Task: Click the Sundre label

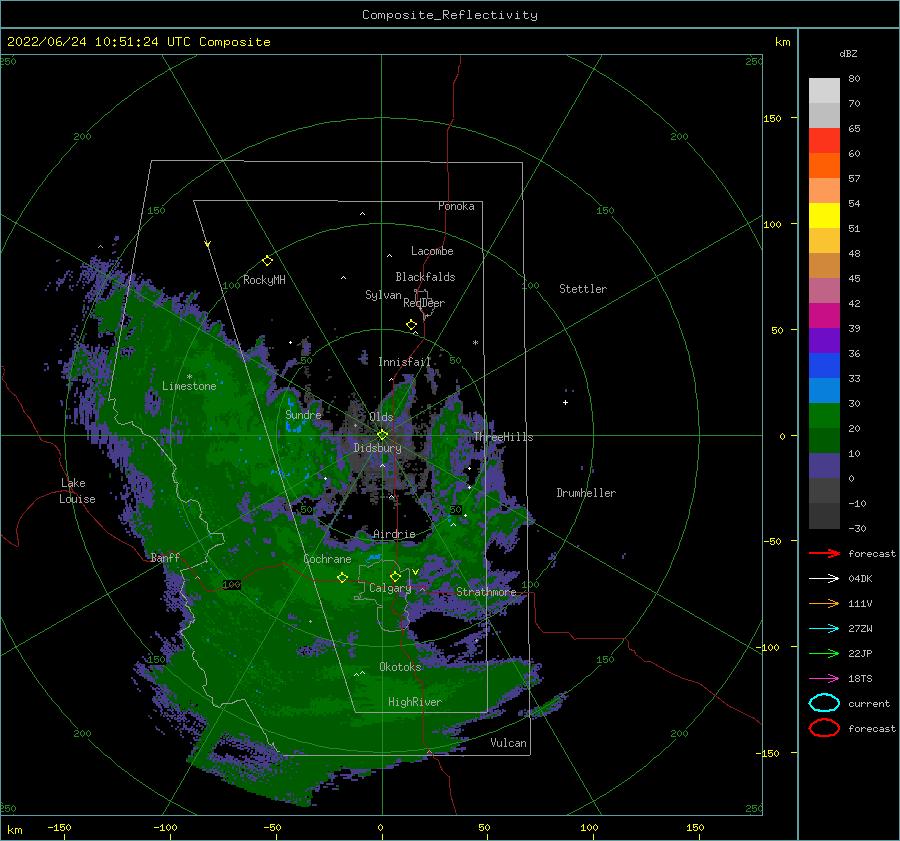Action: tap(304, 414)
